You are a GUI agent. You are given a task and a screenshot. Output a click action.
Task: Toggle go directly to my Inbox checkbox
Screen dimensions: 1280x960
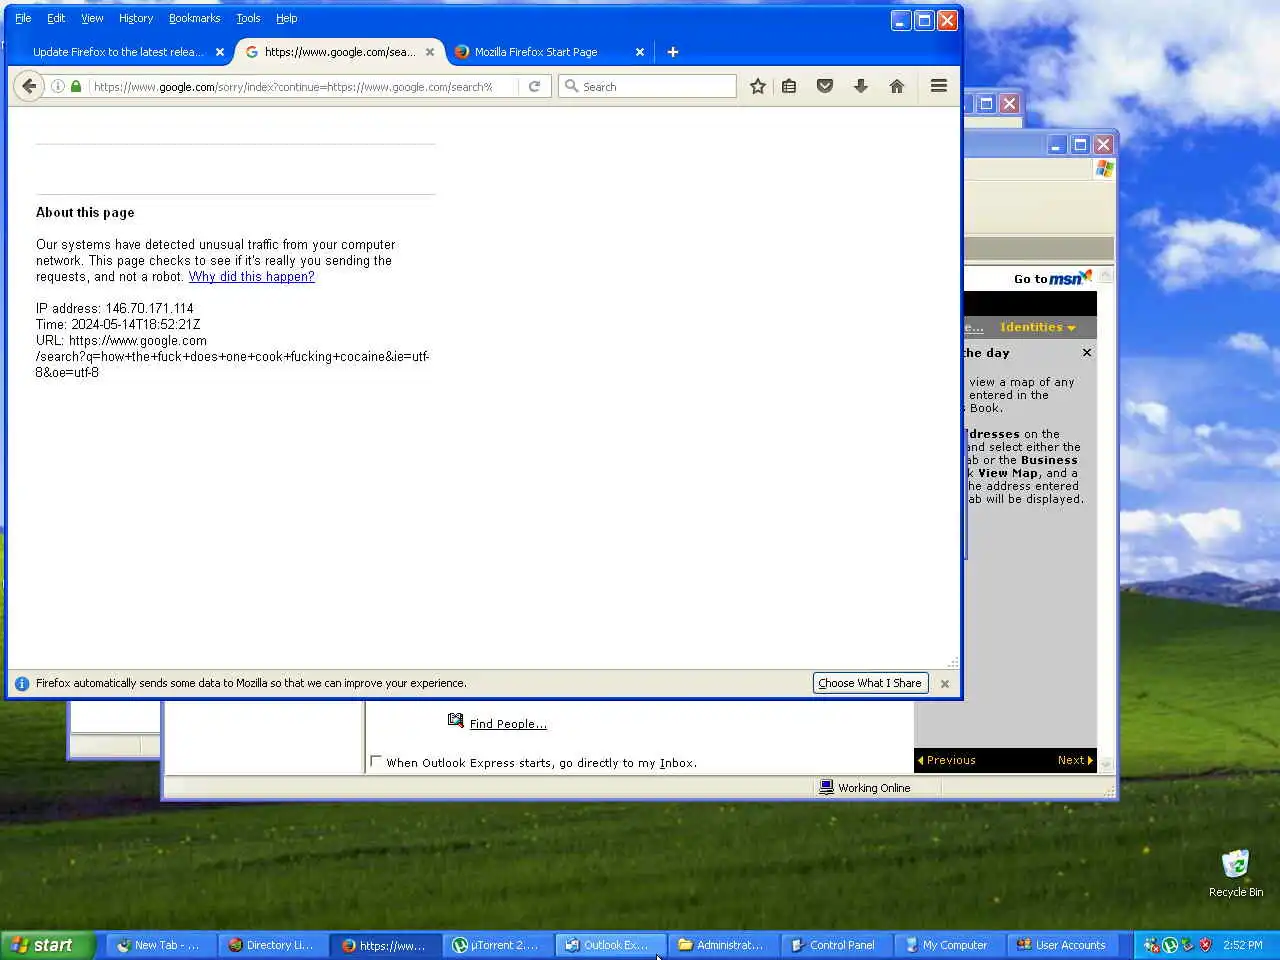(376, 761)
